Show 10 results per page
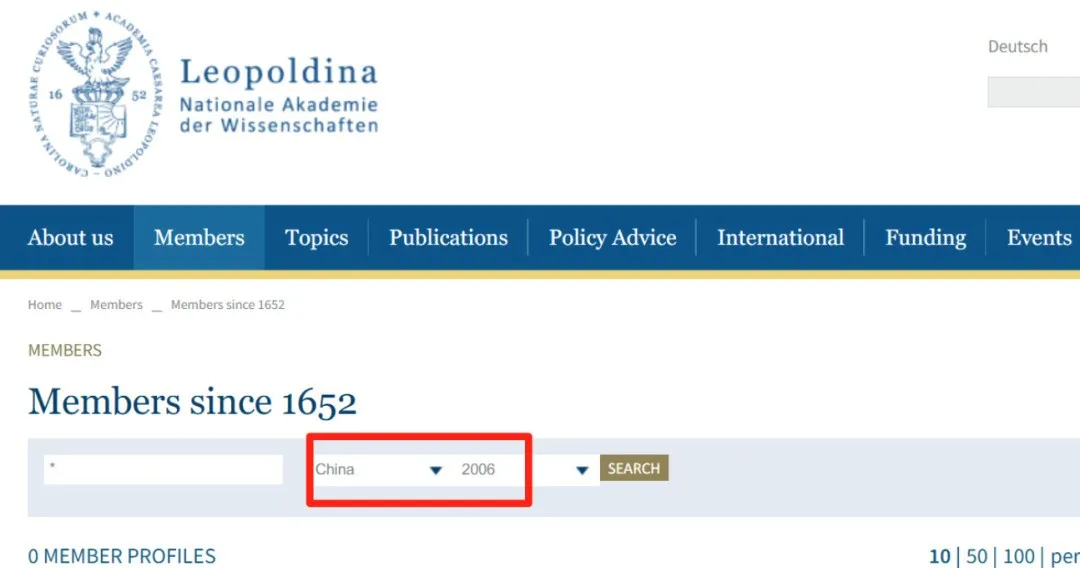The height and width of the screenshot is (568, 1080). 940,556
